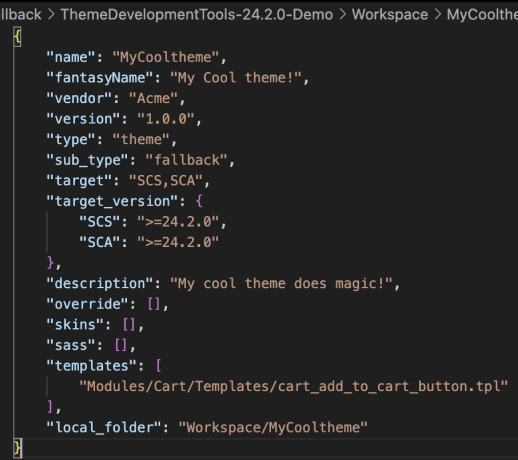Click the "skins" key
This screenshot has width=518, height=460.
75,325
